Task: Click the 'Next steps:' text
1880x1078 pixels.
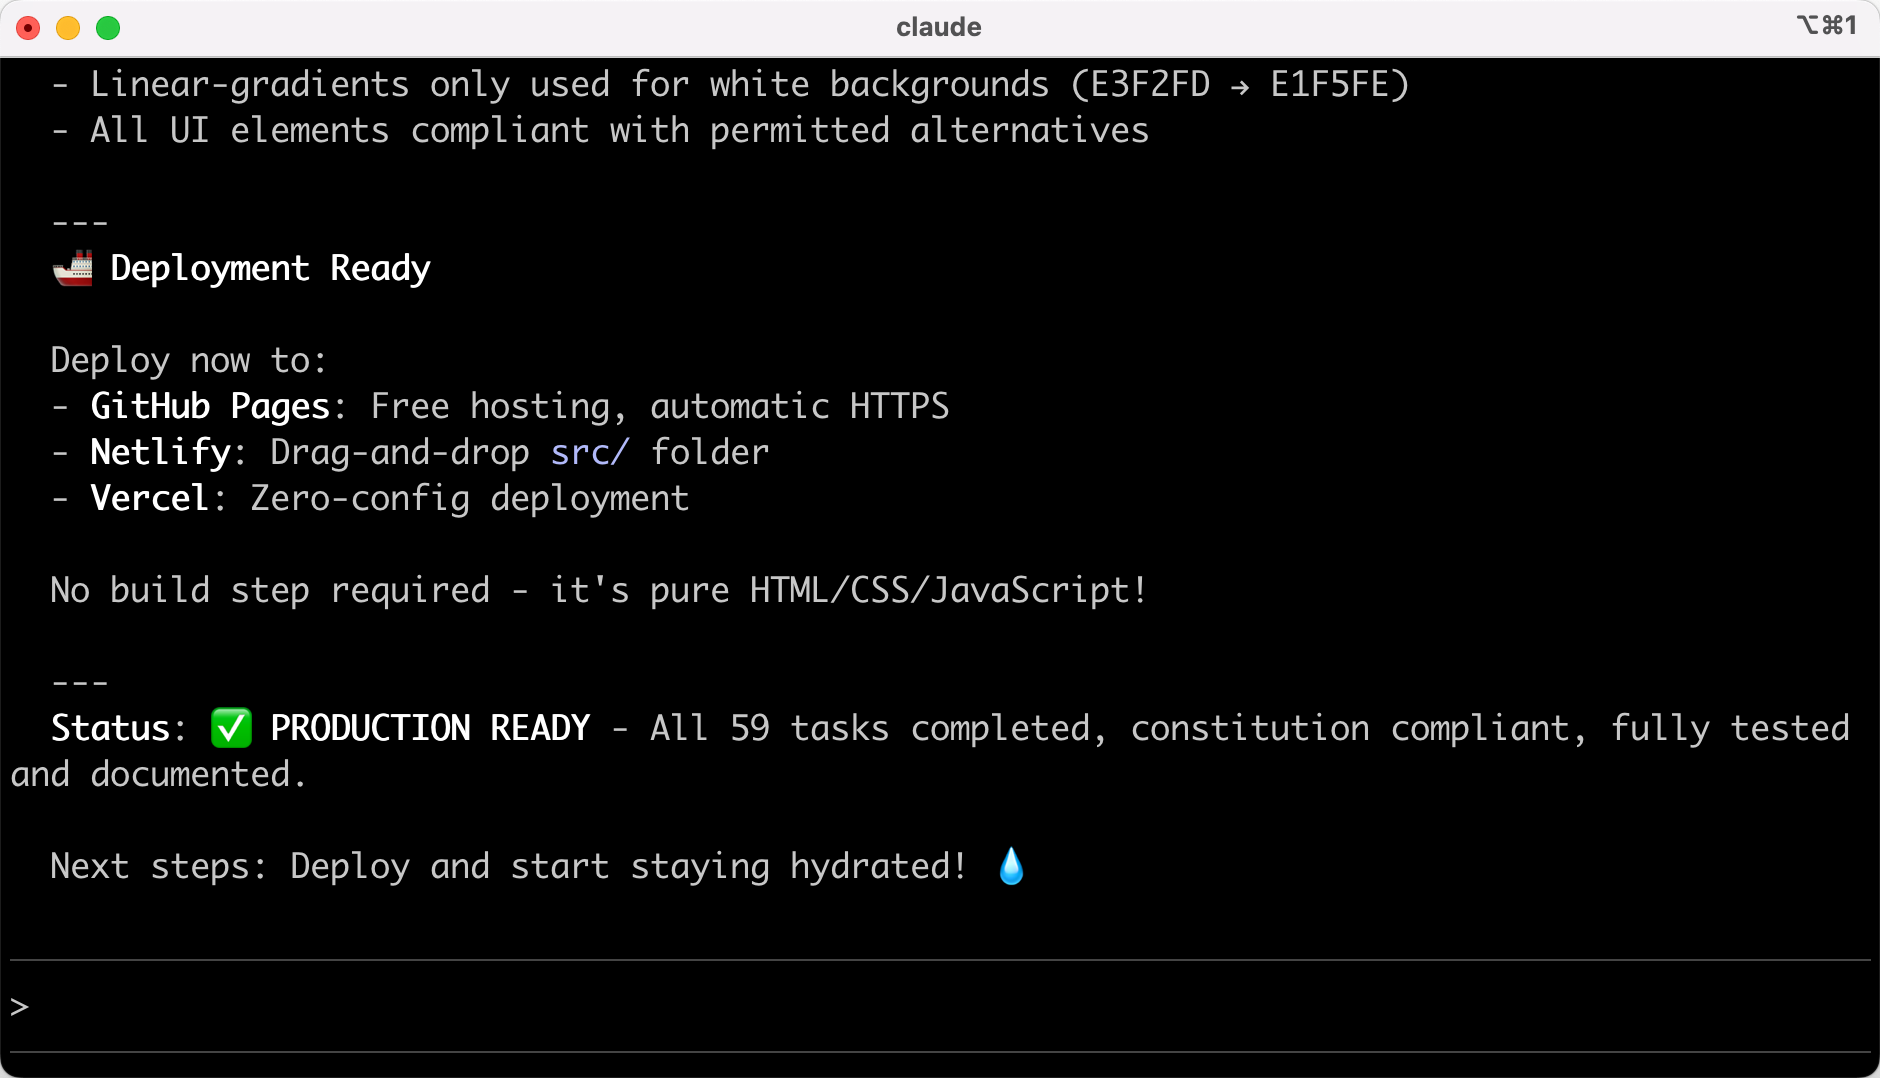Action: coord(159,866)
